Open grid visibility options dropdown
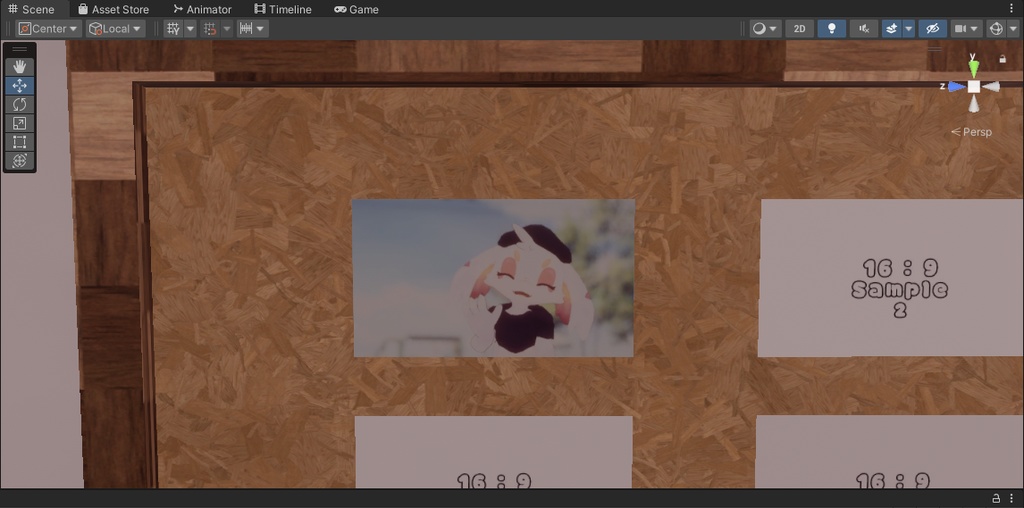 190,29
